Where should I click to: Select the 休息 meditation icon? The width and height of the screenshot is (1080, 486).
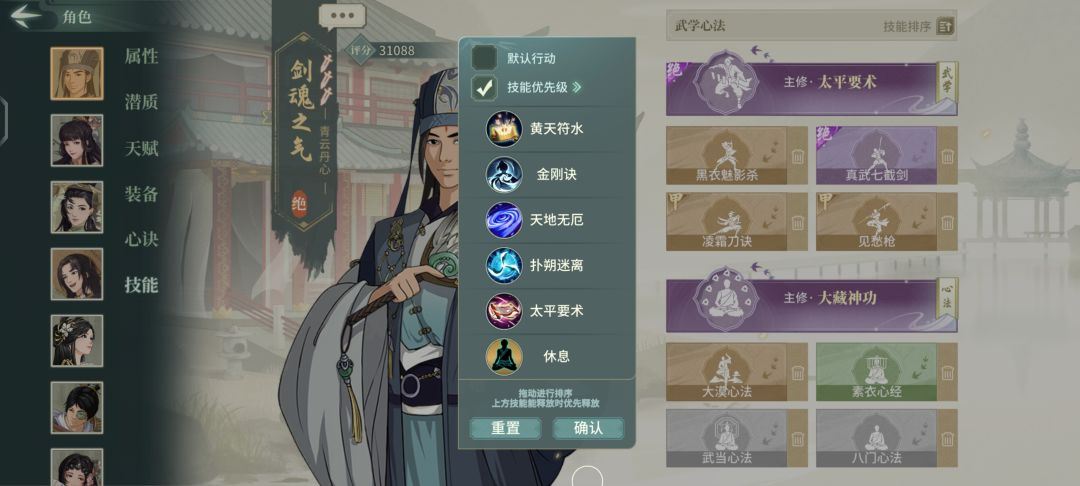[504, 357]
